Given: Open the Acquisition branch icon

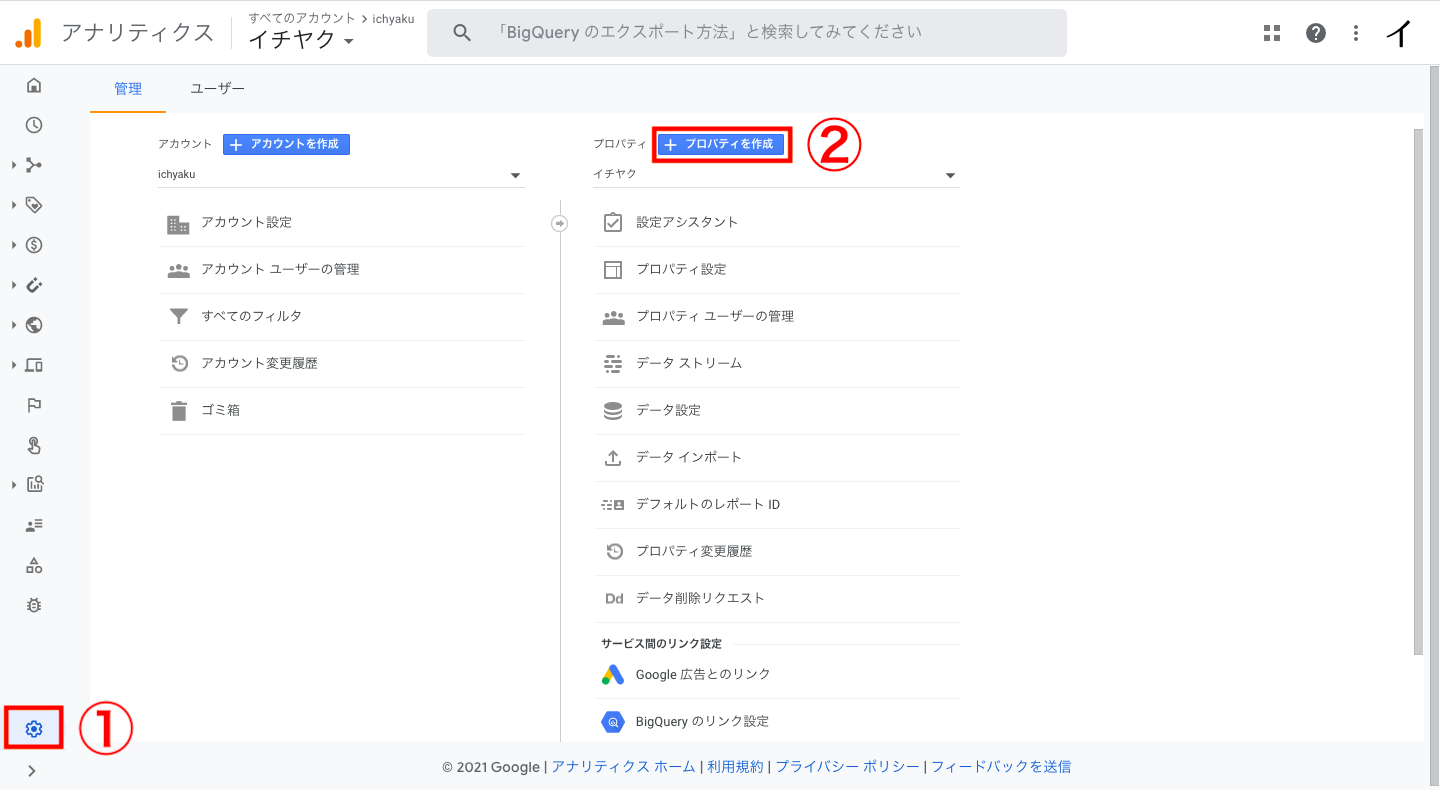Looking at the screenshot, I should pos(34,165).
